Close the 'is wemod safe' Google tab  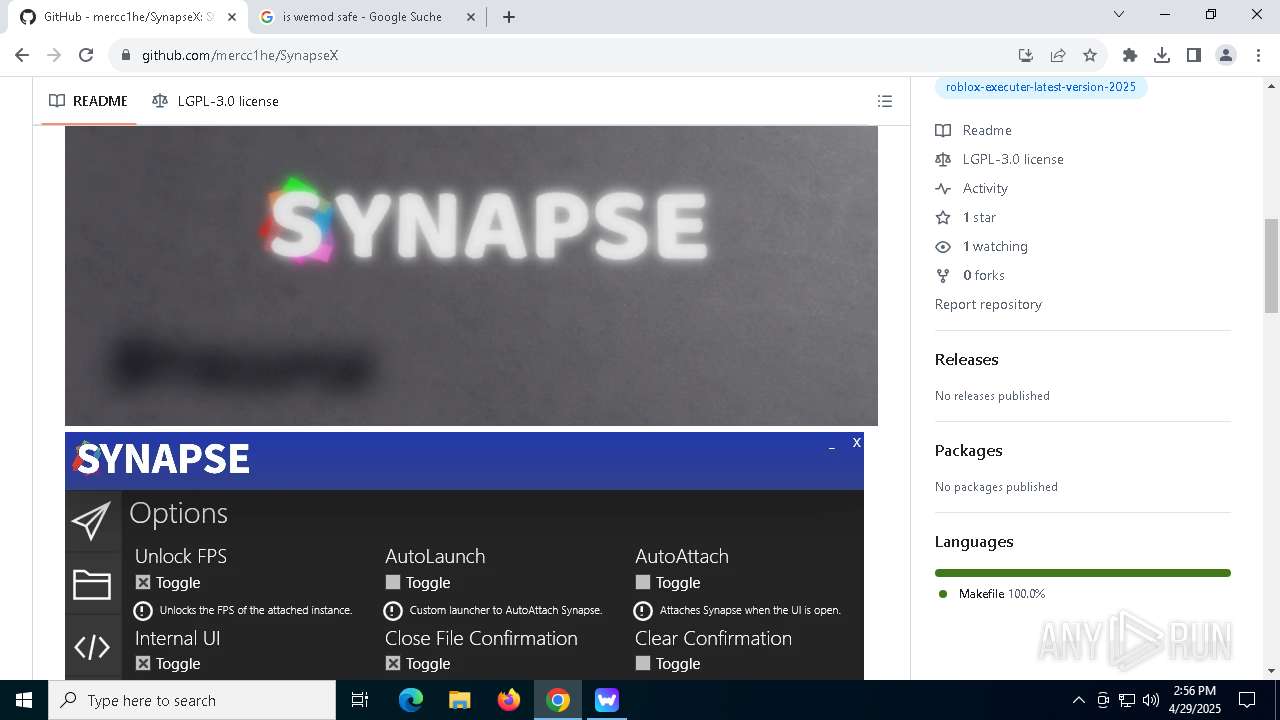pos(469,17)
